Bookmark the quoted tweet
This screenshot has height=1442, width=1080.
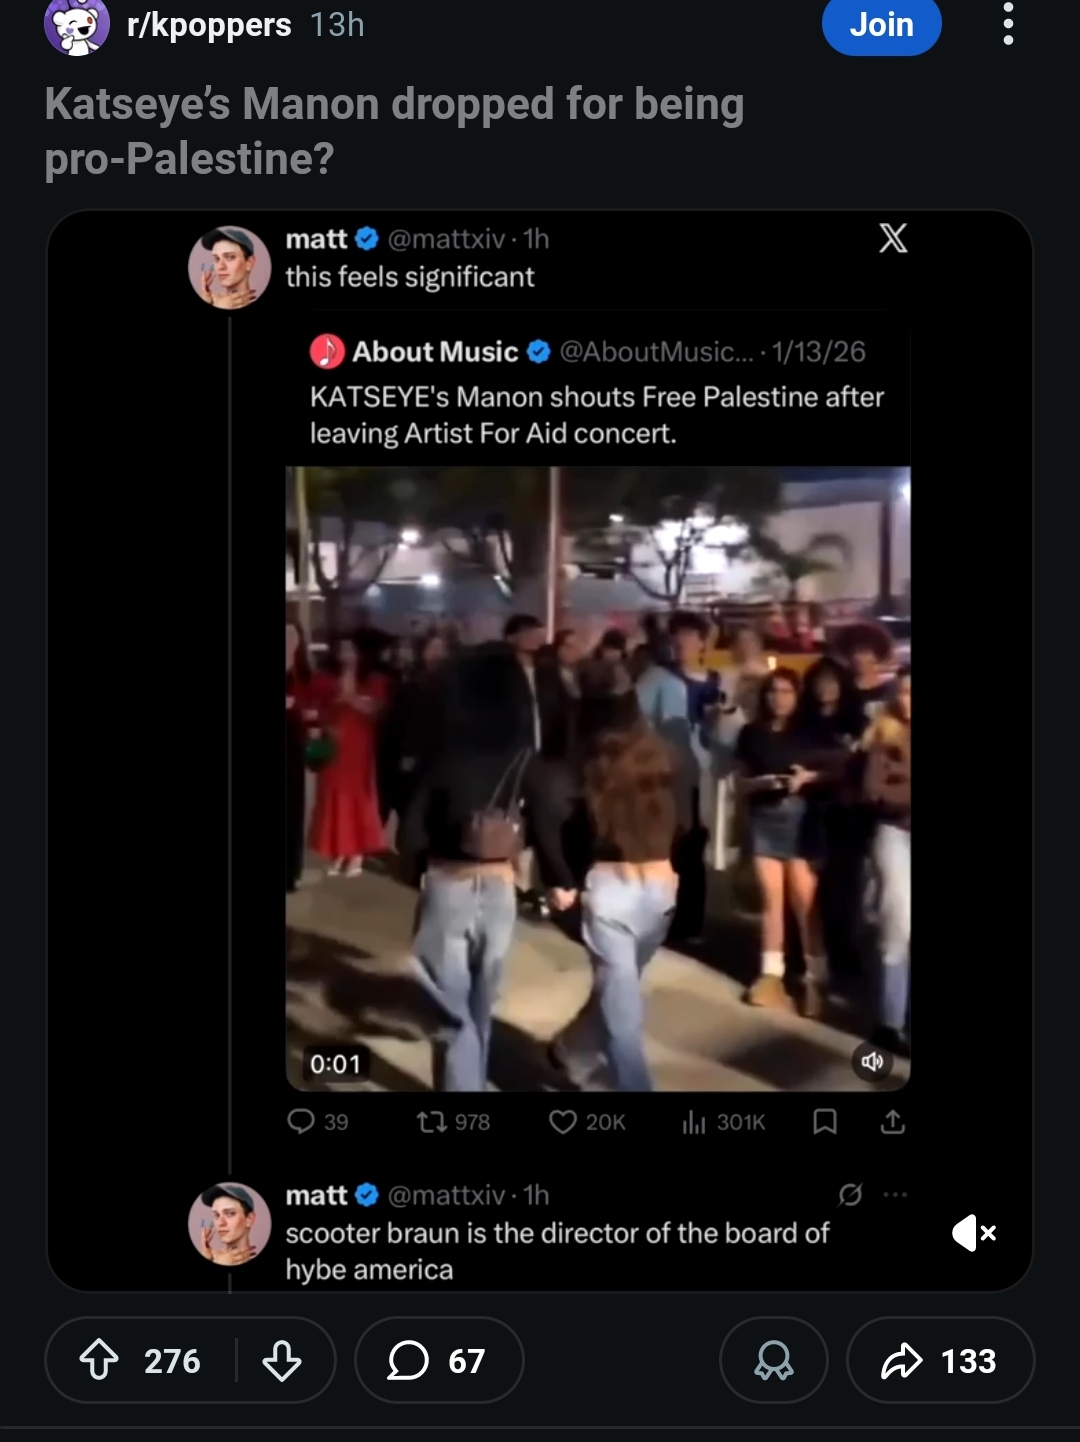pyautogui.click(x=824, y=1122)
